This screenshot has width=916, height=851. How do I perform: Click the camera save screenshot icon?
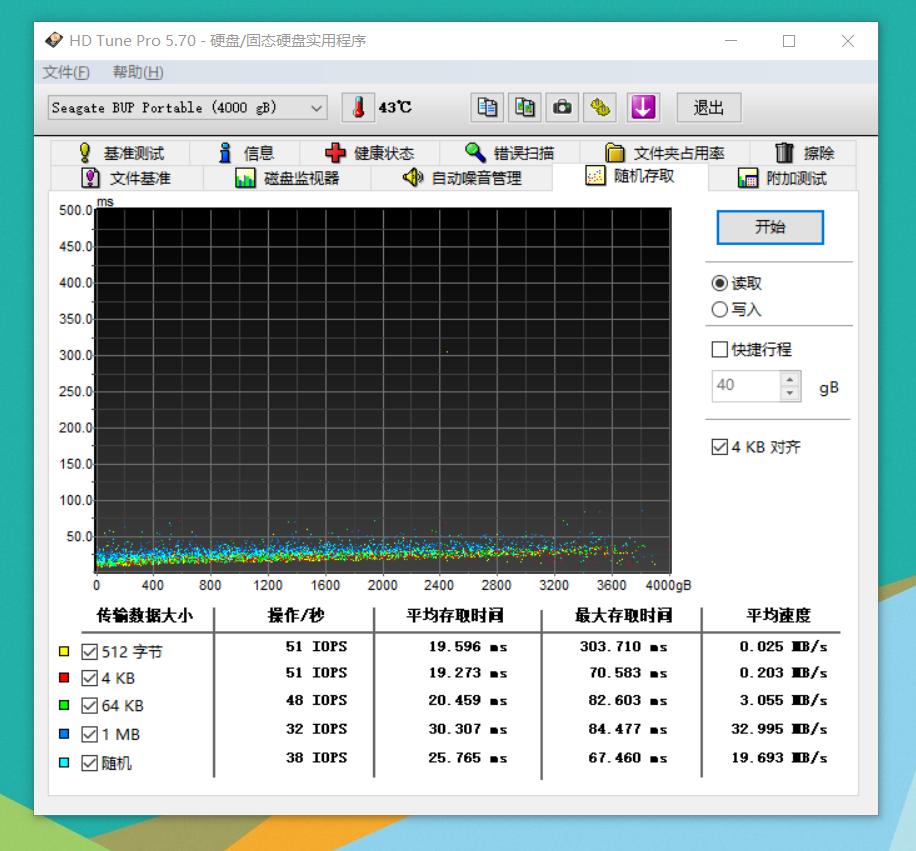(x=562, y=107)
